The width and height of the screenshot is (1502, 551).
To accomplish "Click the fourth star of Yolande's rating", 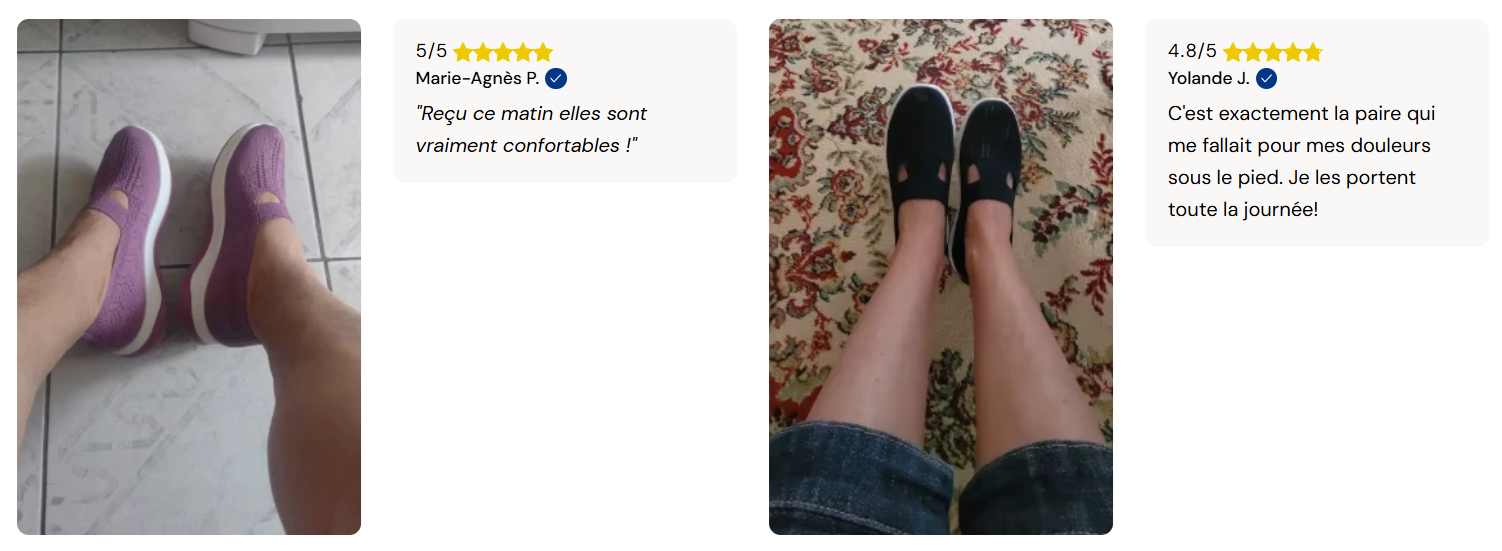I will (1293, 52).
